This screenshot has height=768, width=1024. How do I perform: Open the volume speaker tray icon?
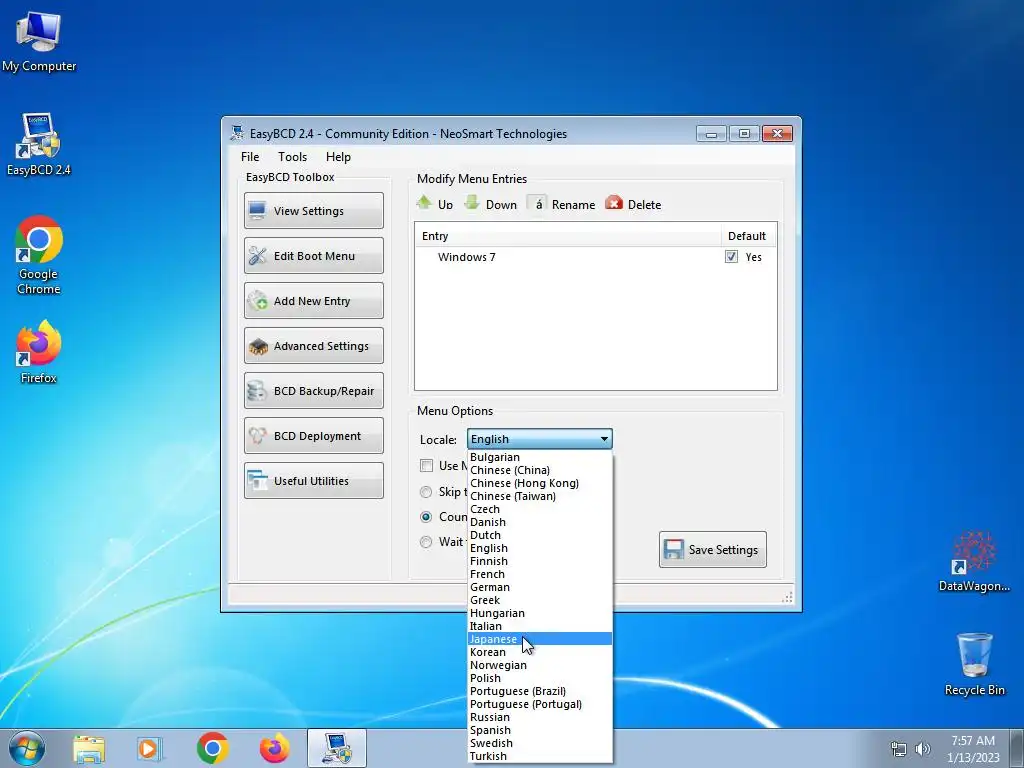click(x=923, y=749)
